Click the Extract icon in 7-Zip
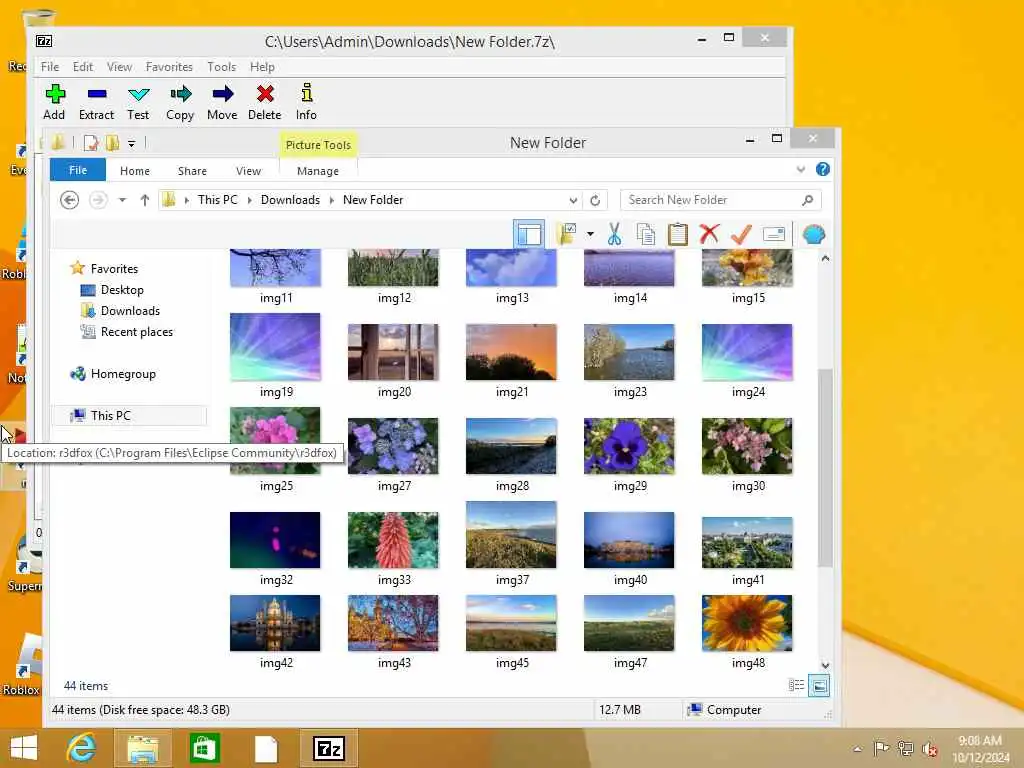 [97, 95]
